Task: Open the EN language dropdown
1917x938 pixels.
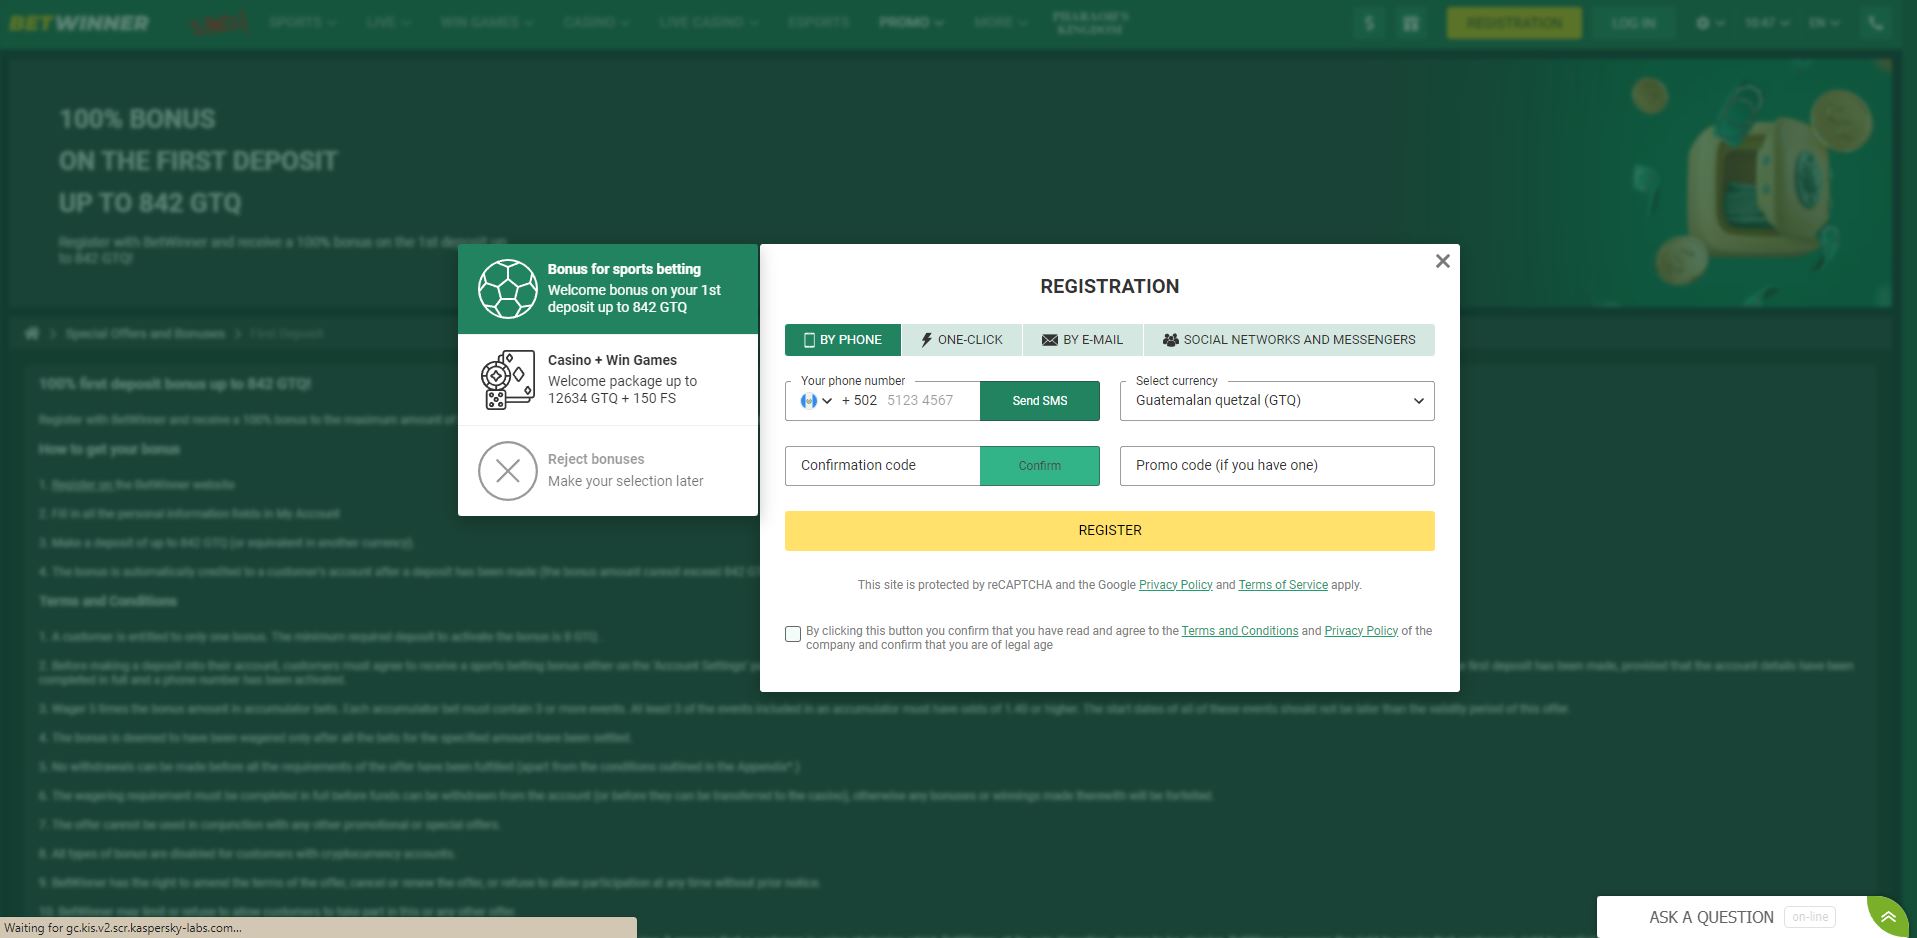Action: click(1825, 23)
